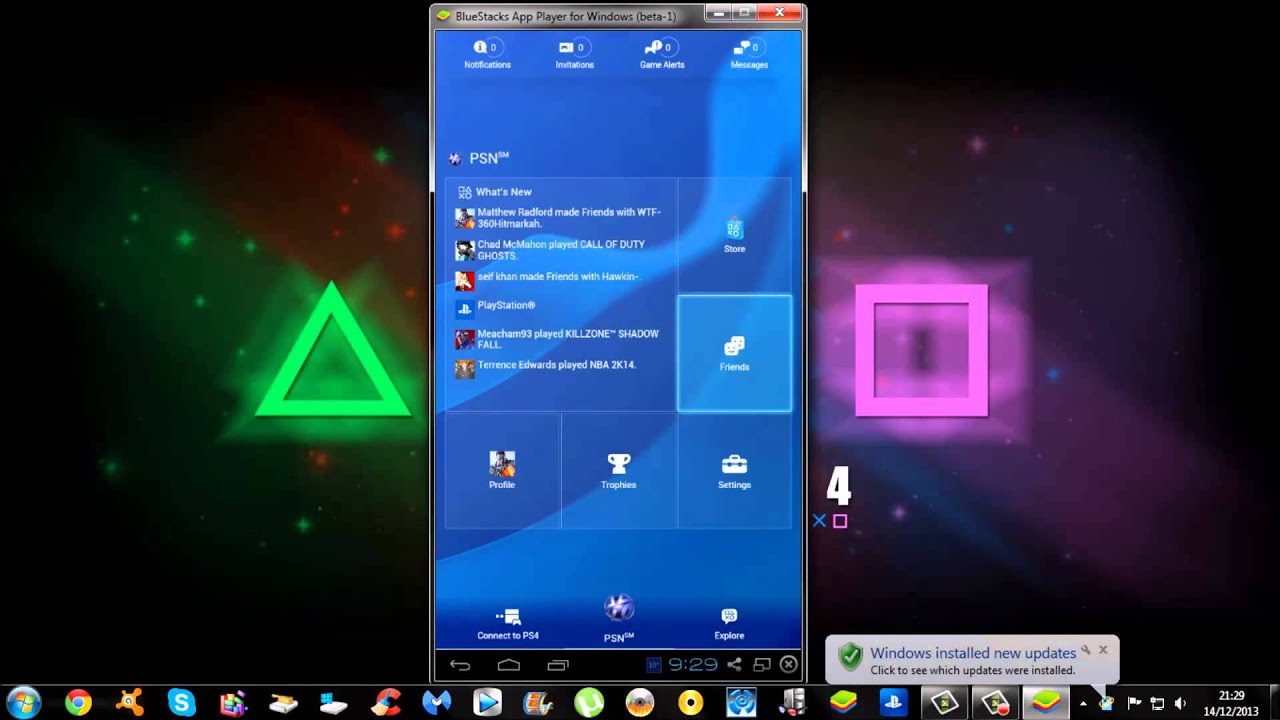The width and height of the screenshot is (1280, 720).
Task: Open balloon options wrench icon
Action: click(x=1086, y=650)
